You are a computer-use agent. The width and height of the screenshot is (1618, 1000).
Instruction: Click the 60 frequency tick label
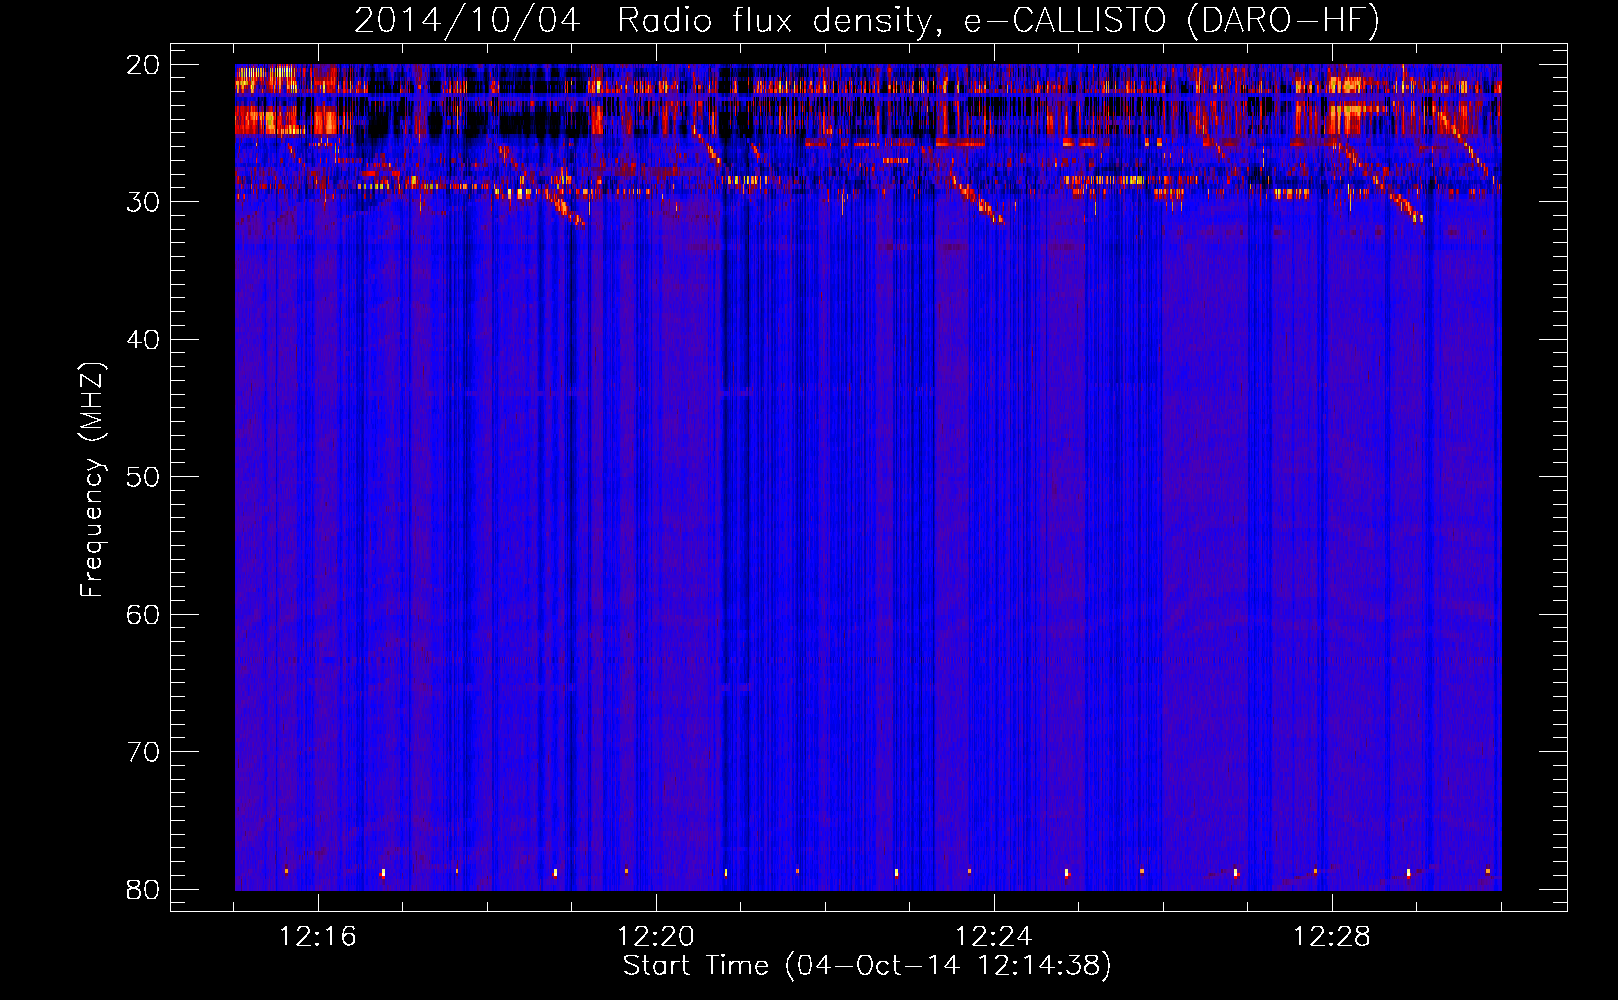[x=143, y=615]
